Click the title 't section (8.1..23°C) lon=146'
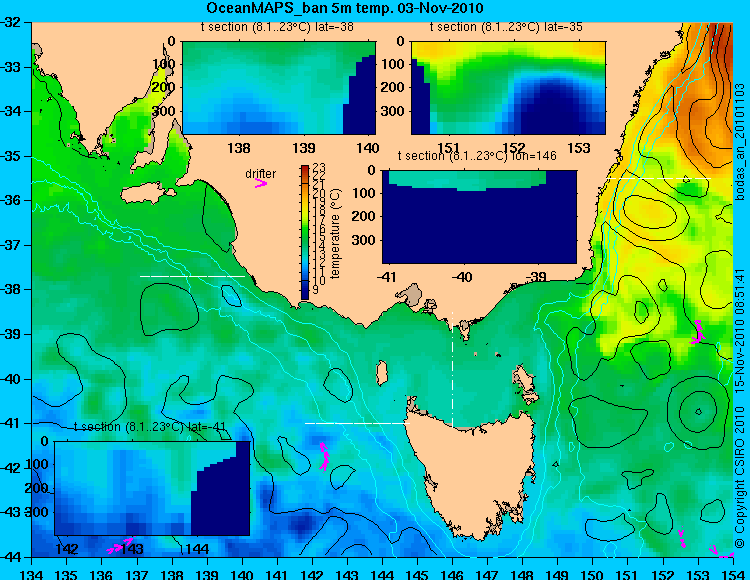 [x=477, y=156]
